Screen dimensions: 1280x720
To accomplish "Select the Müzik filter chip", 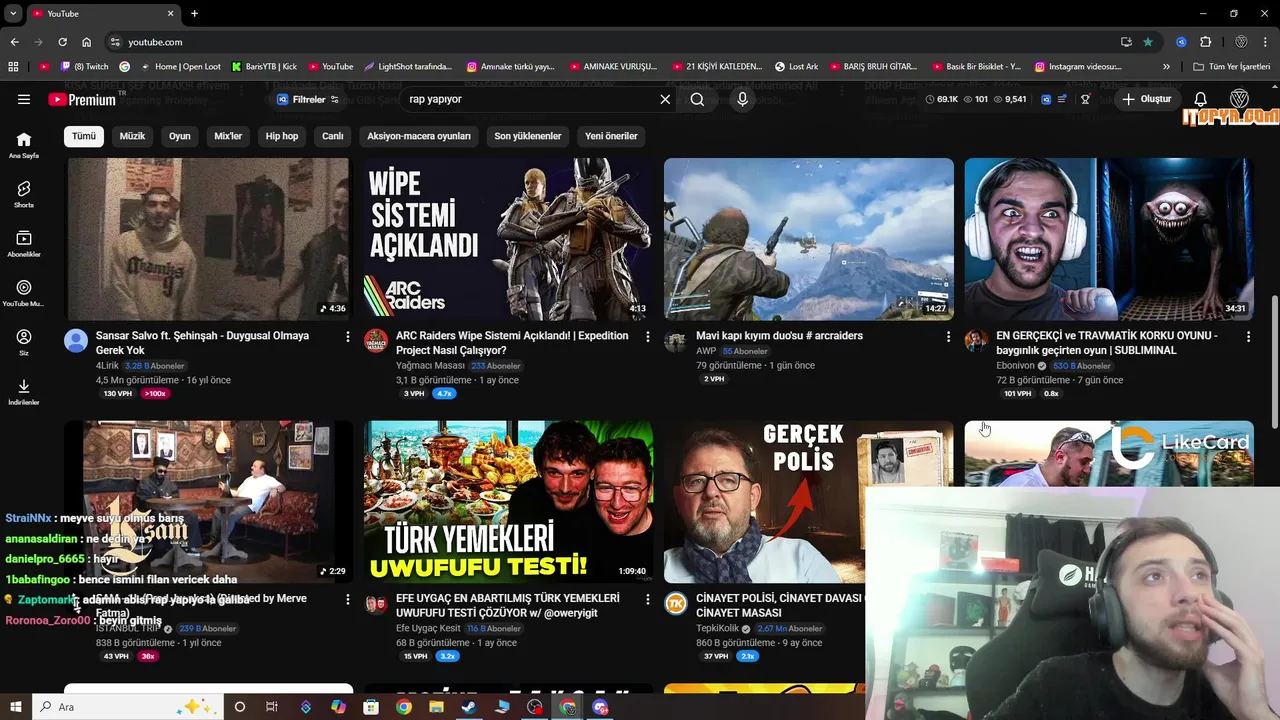I will 132,136.
